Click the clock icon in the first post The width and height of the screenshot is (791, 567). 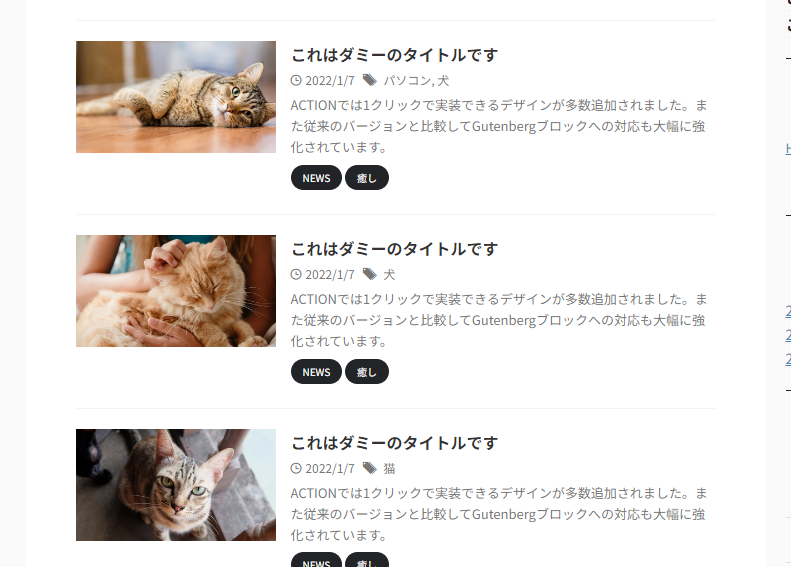click(x=296, y=80)
